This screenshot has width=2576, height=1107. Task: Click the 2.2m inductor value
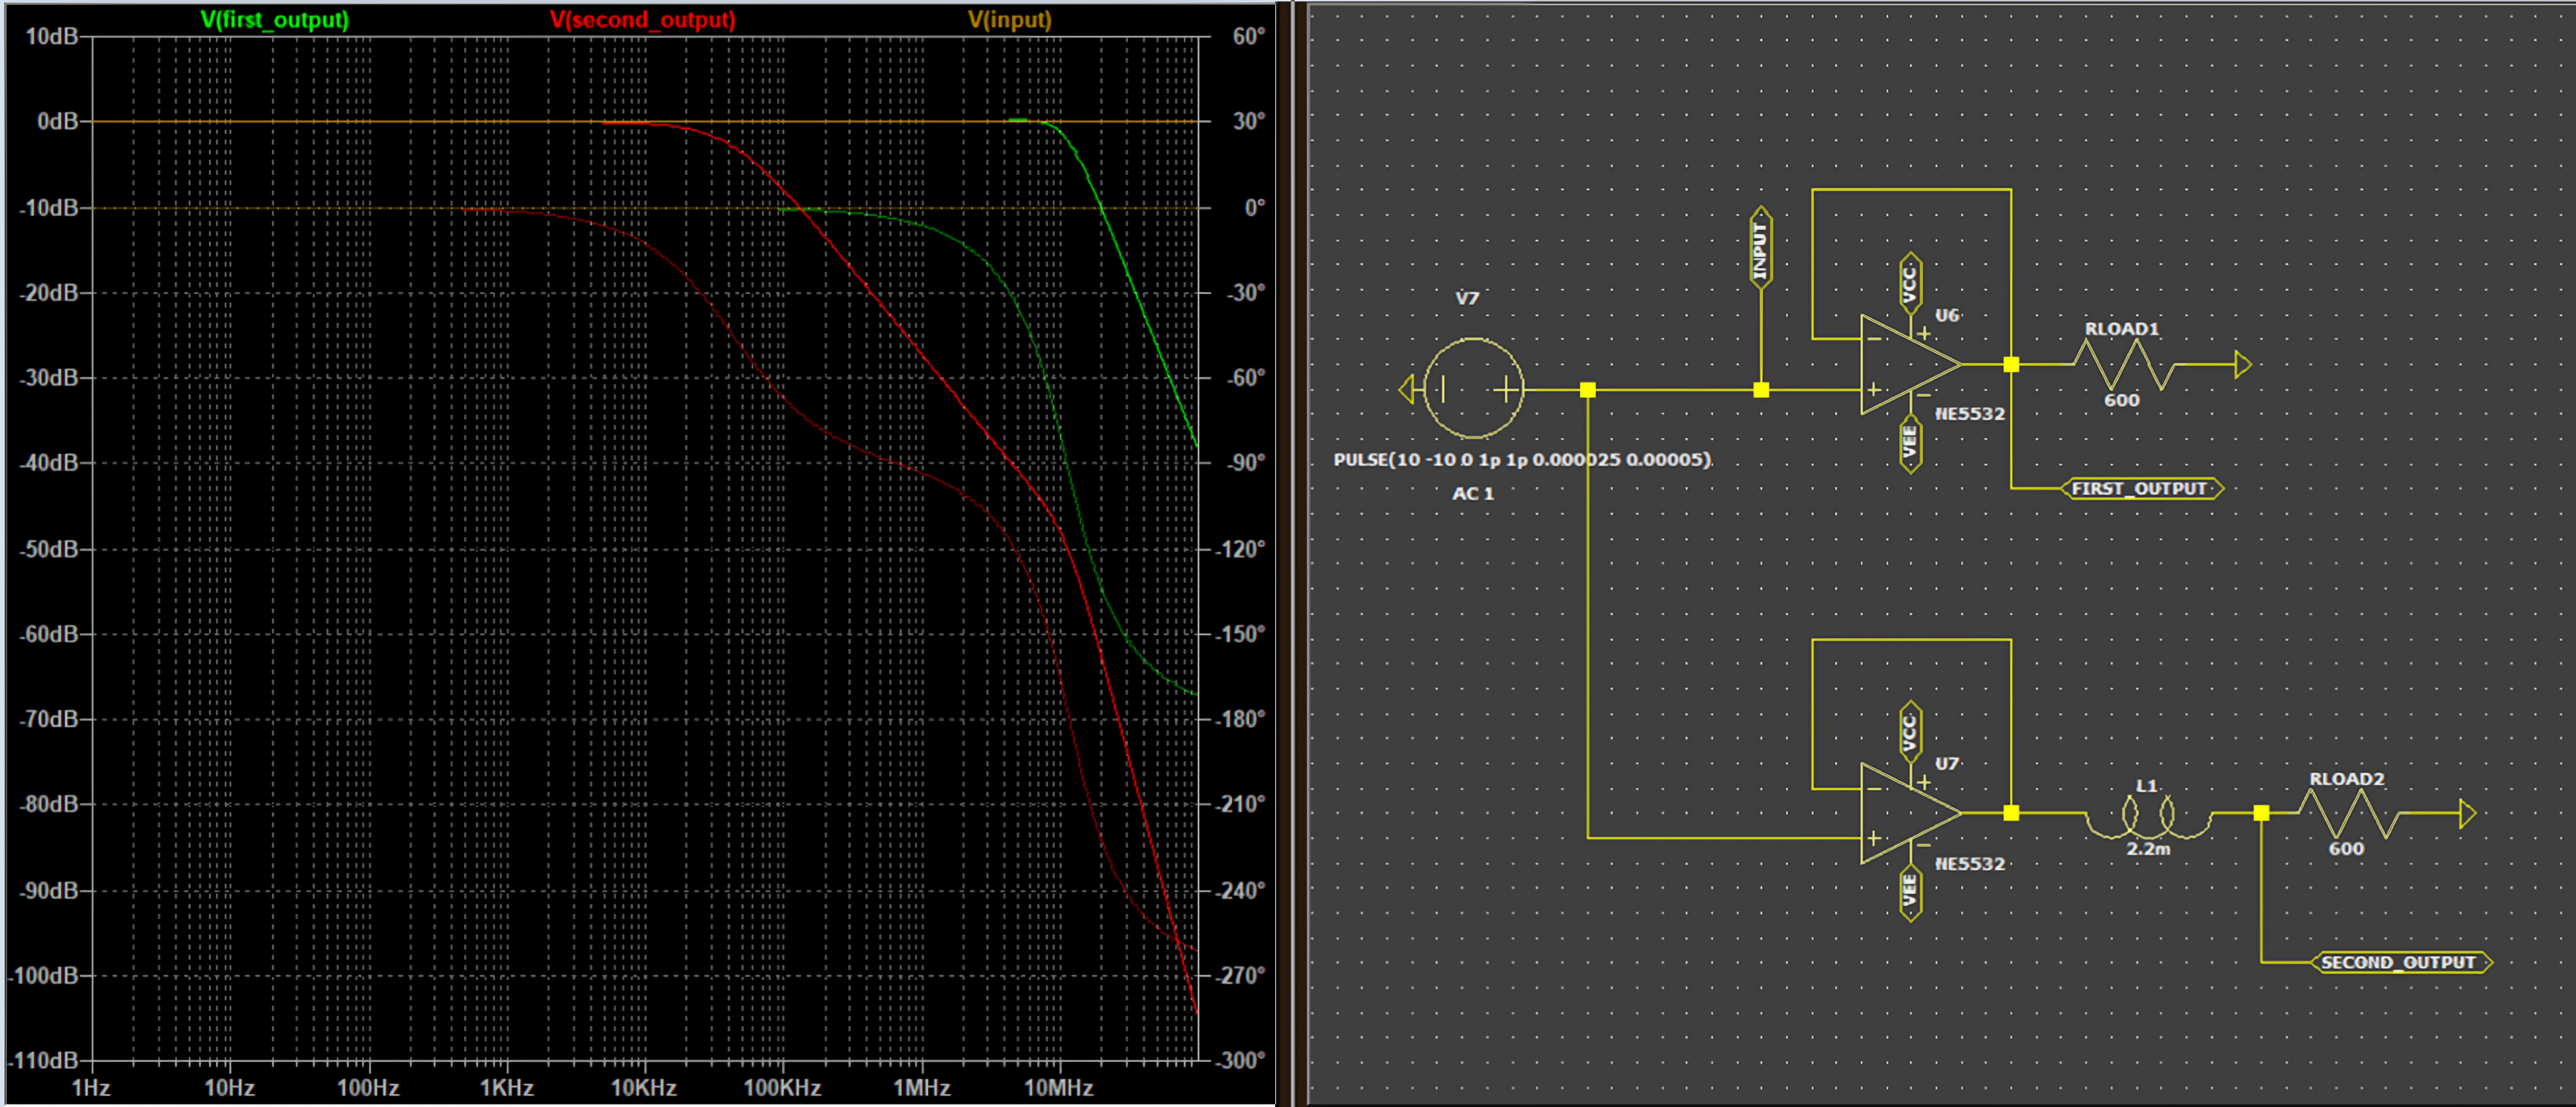point(2148,848)
